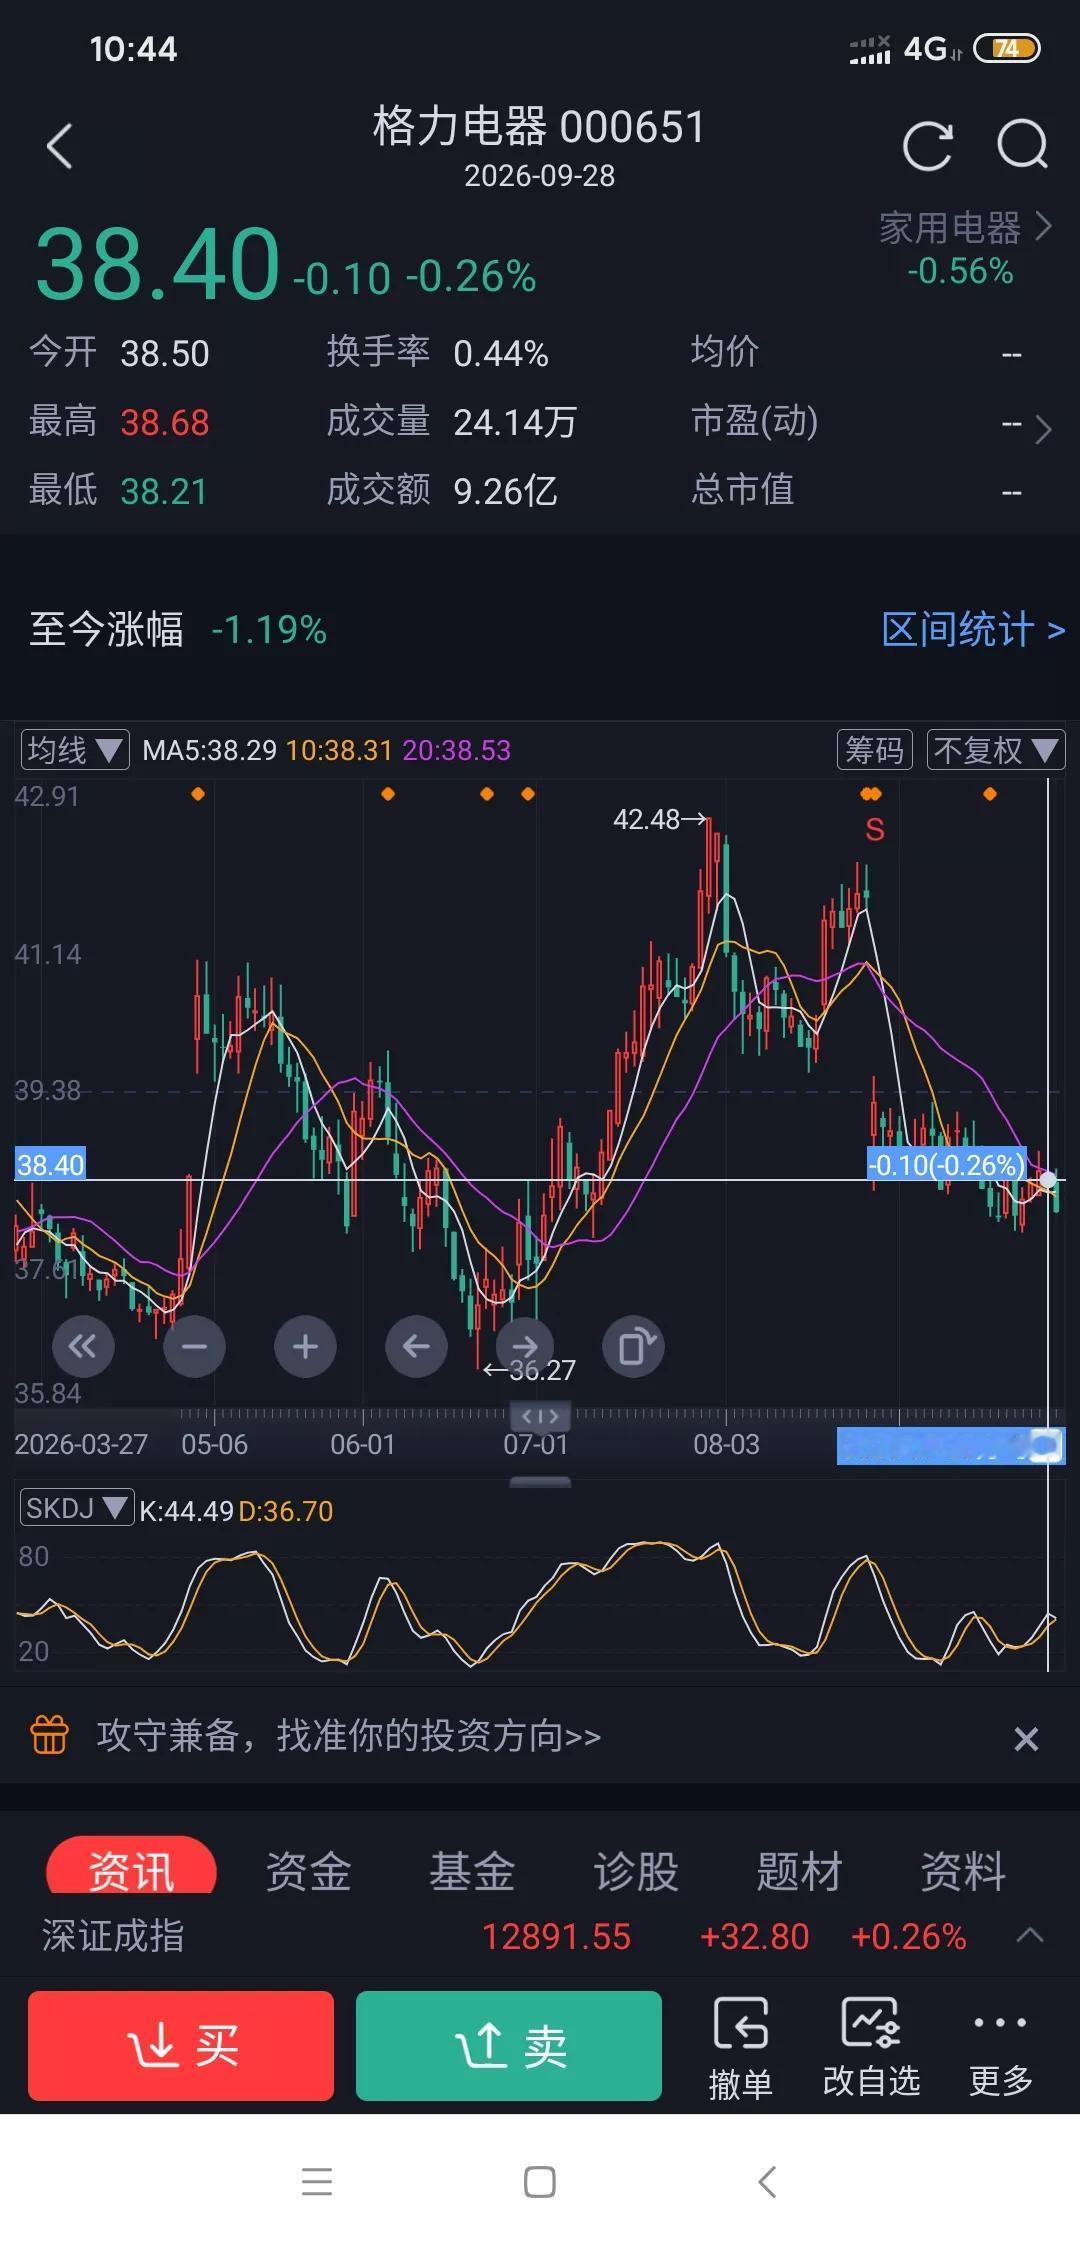This screenshot has height=2244, width=1080.
Task: Tap the 08-03 date axis label
Action: [726, 1444]
